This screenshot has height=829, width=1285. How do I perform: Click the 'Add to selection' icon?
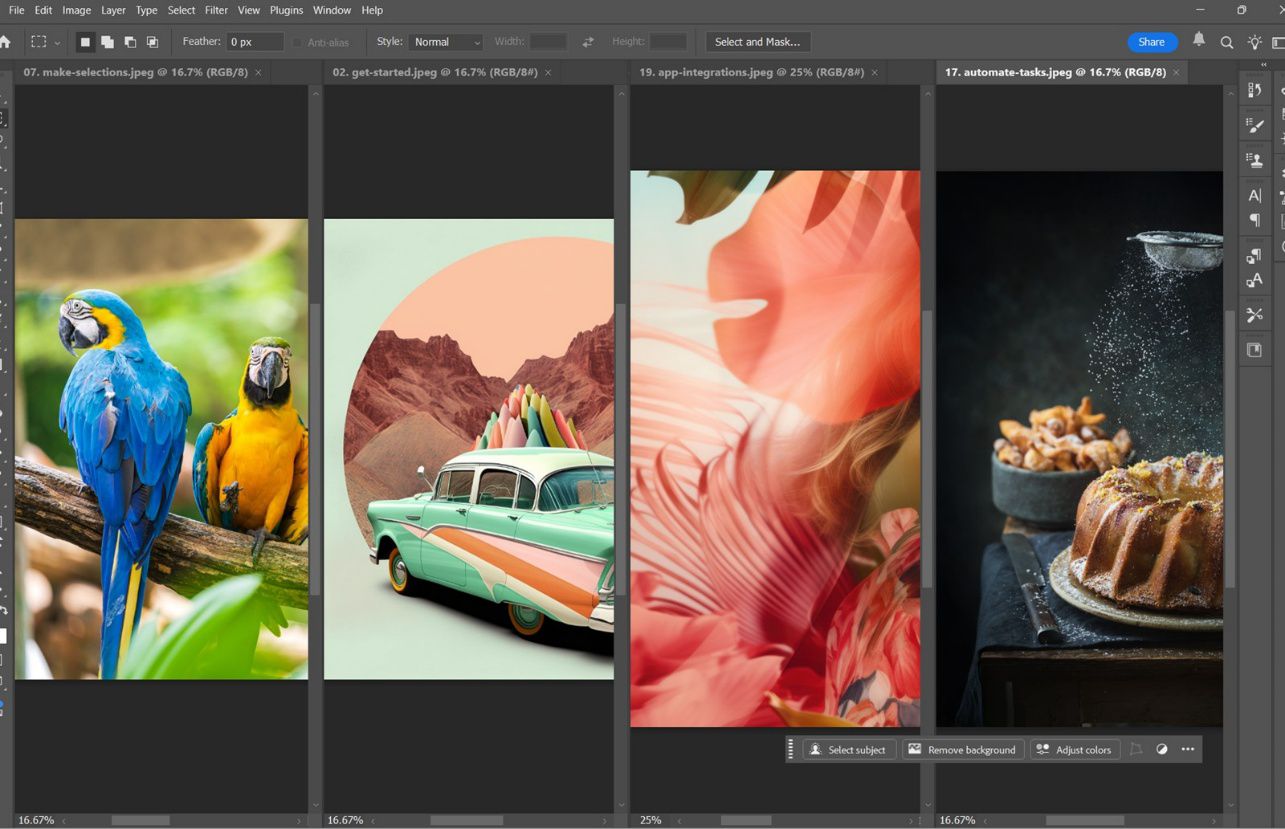(107, 42)
